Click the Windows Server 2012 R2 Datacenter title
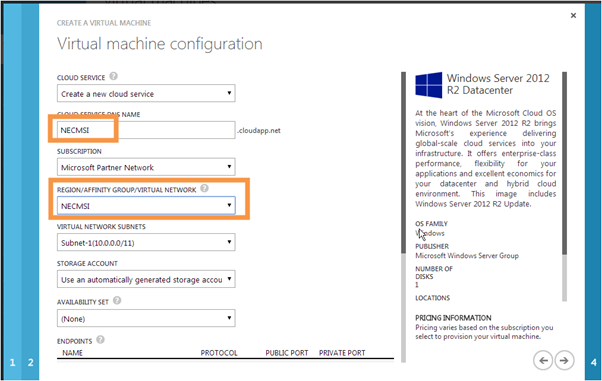Screen dimensions: 602x381 [498, 84]
